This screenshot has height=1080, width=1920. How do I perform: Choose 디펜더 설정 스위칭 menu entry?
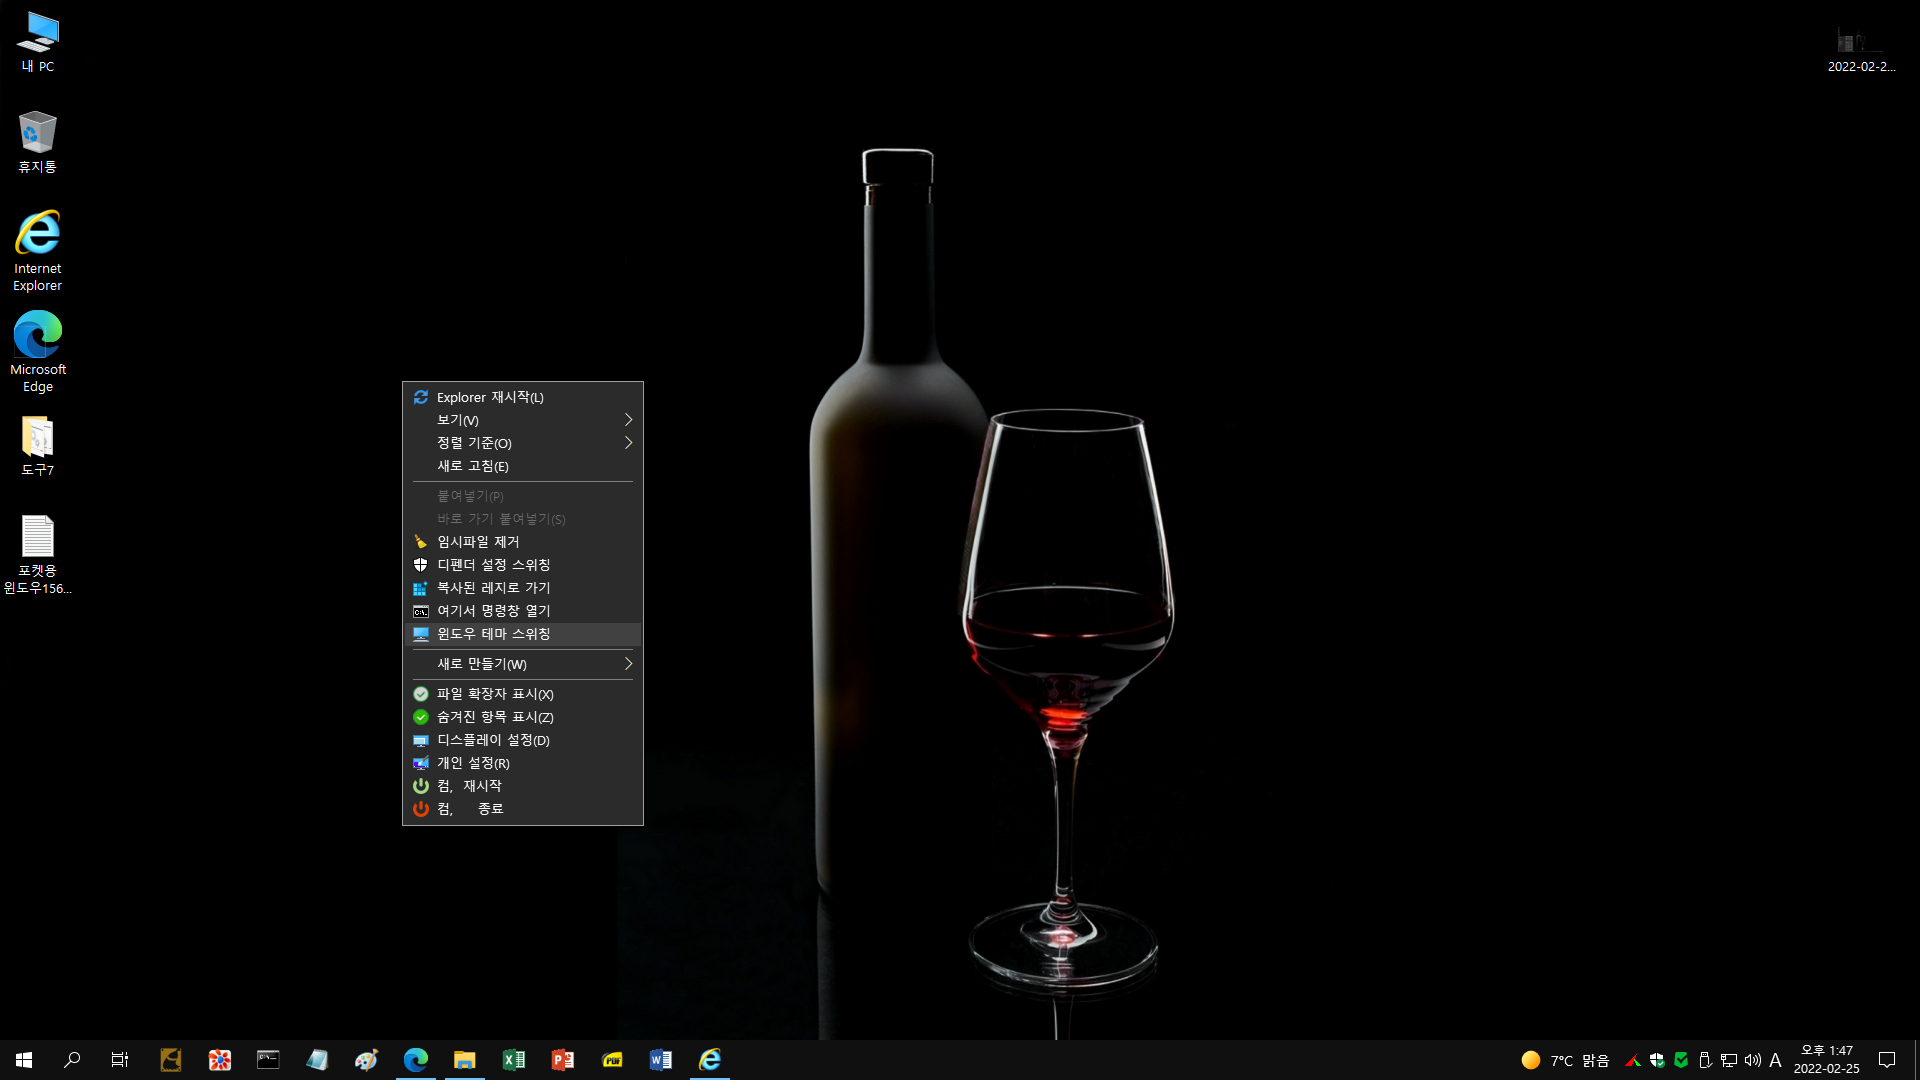[x=523, y=565]
